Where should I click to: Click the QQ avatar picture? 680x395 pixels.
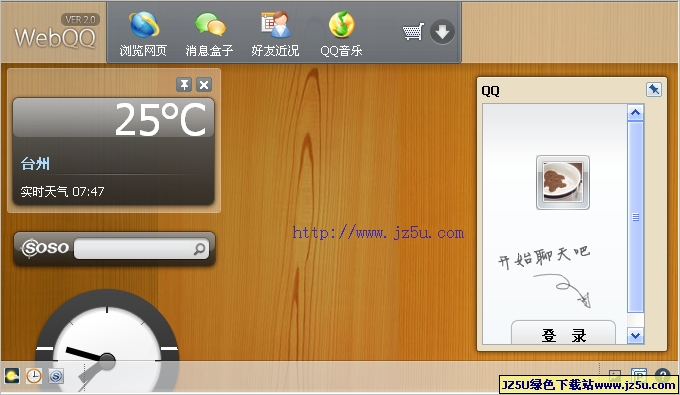pyautogui.click(x=563, y=182)
